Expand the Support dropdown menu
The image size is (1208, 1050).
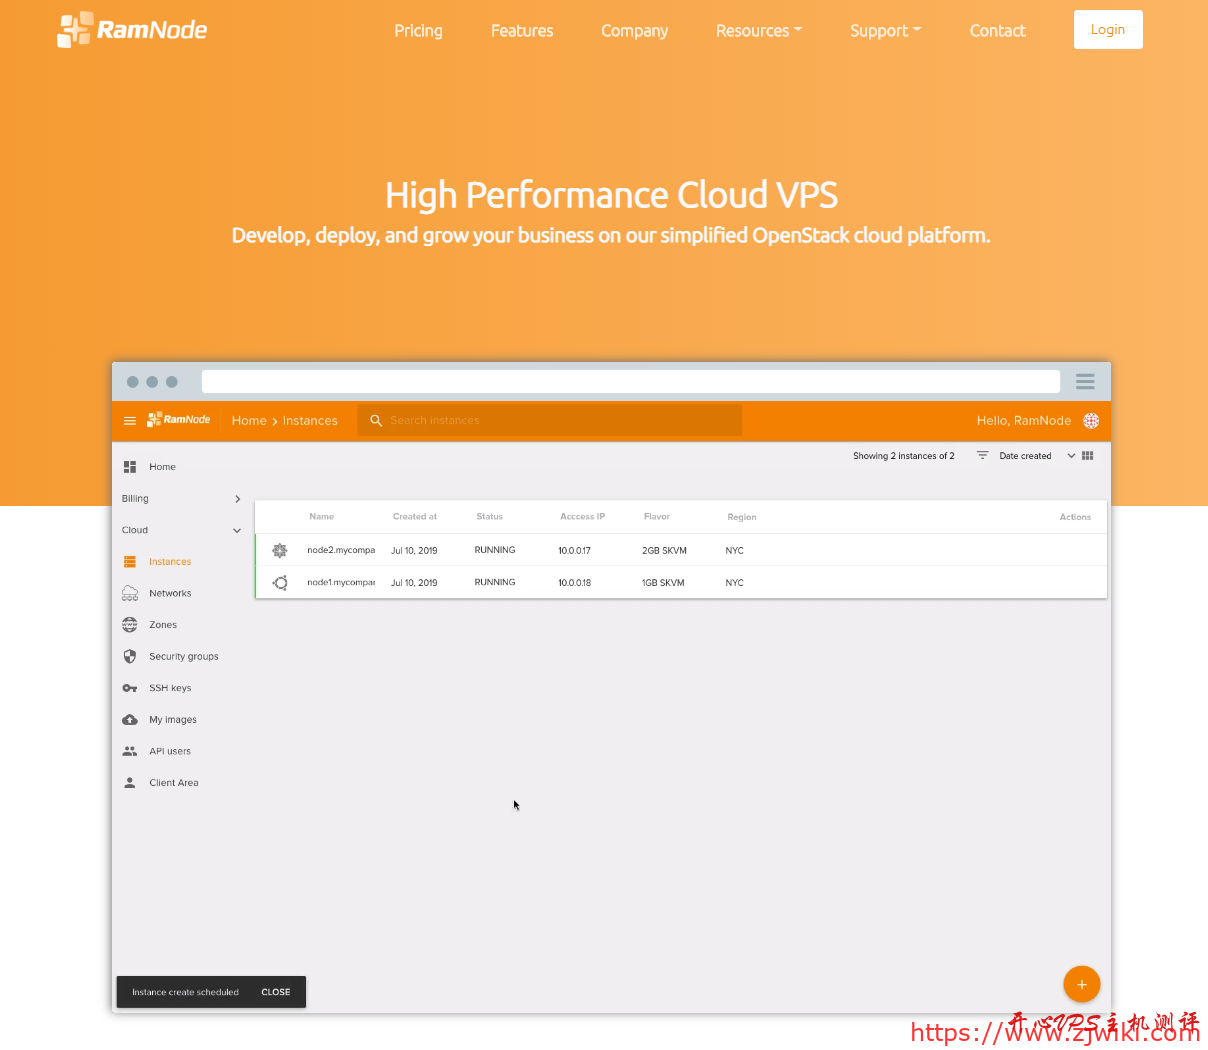tap(885, 31)
